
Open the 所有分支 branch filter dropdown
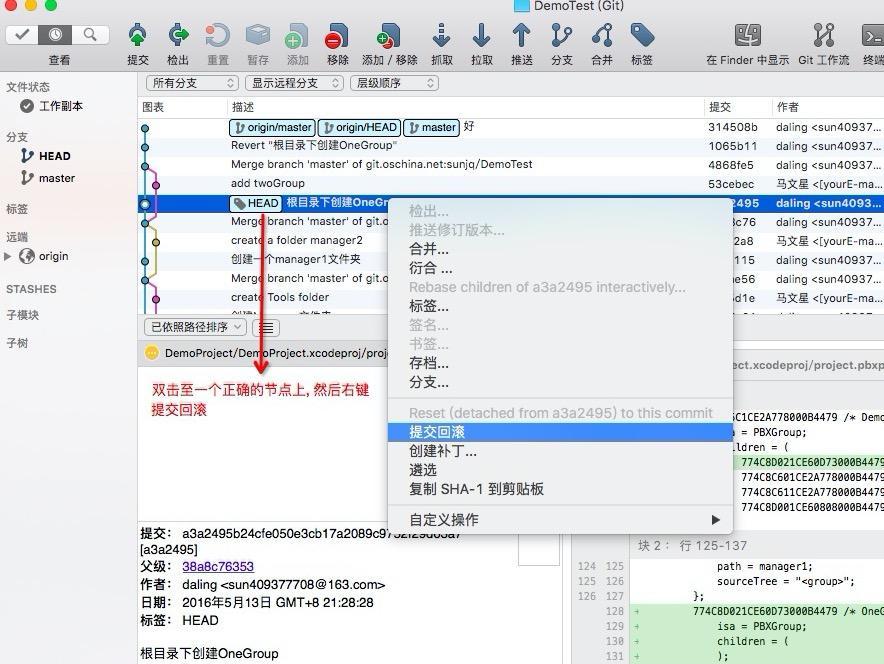192,83
